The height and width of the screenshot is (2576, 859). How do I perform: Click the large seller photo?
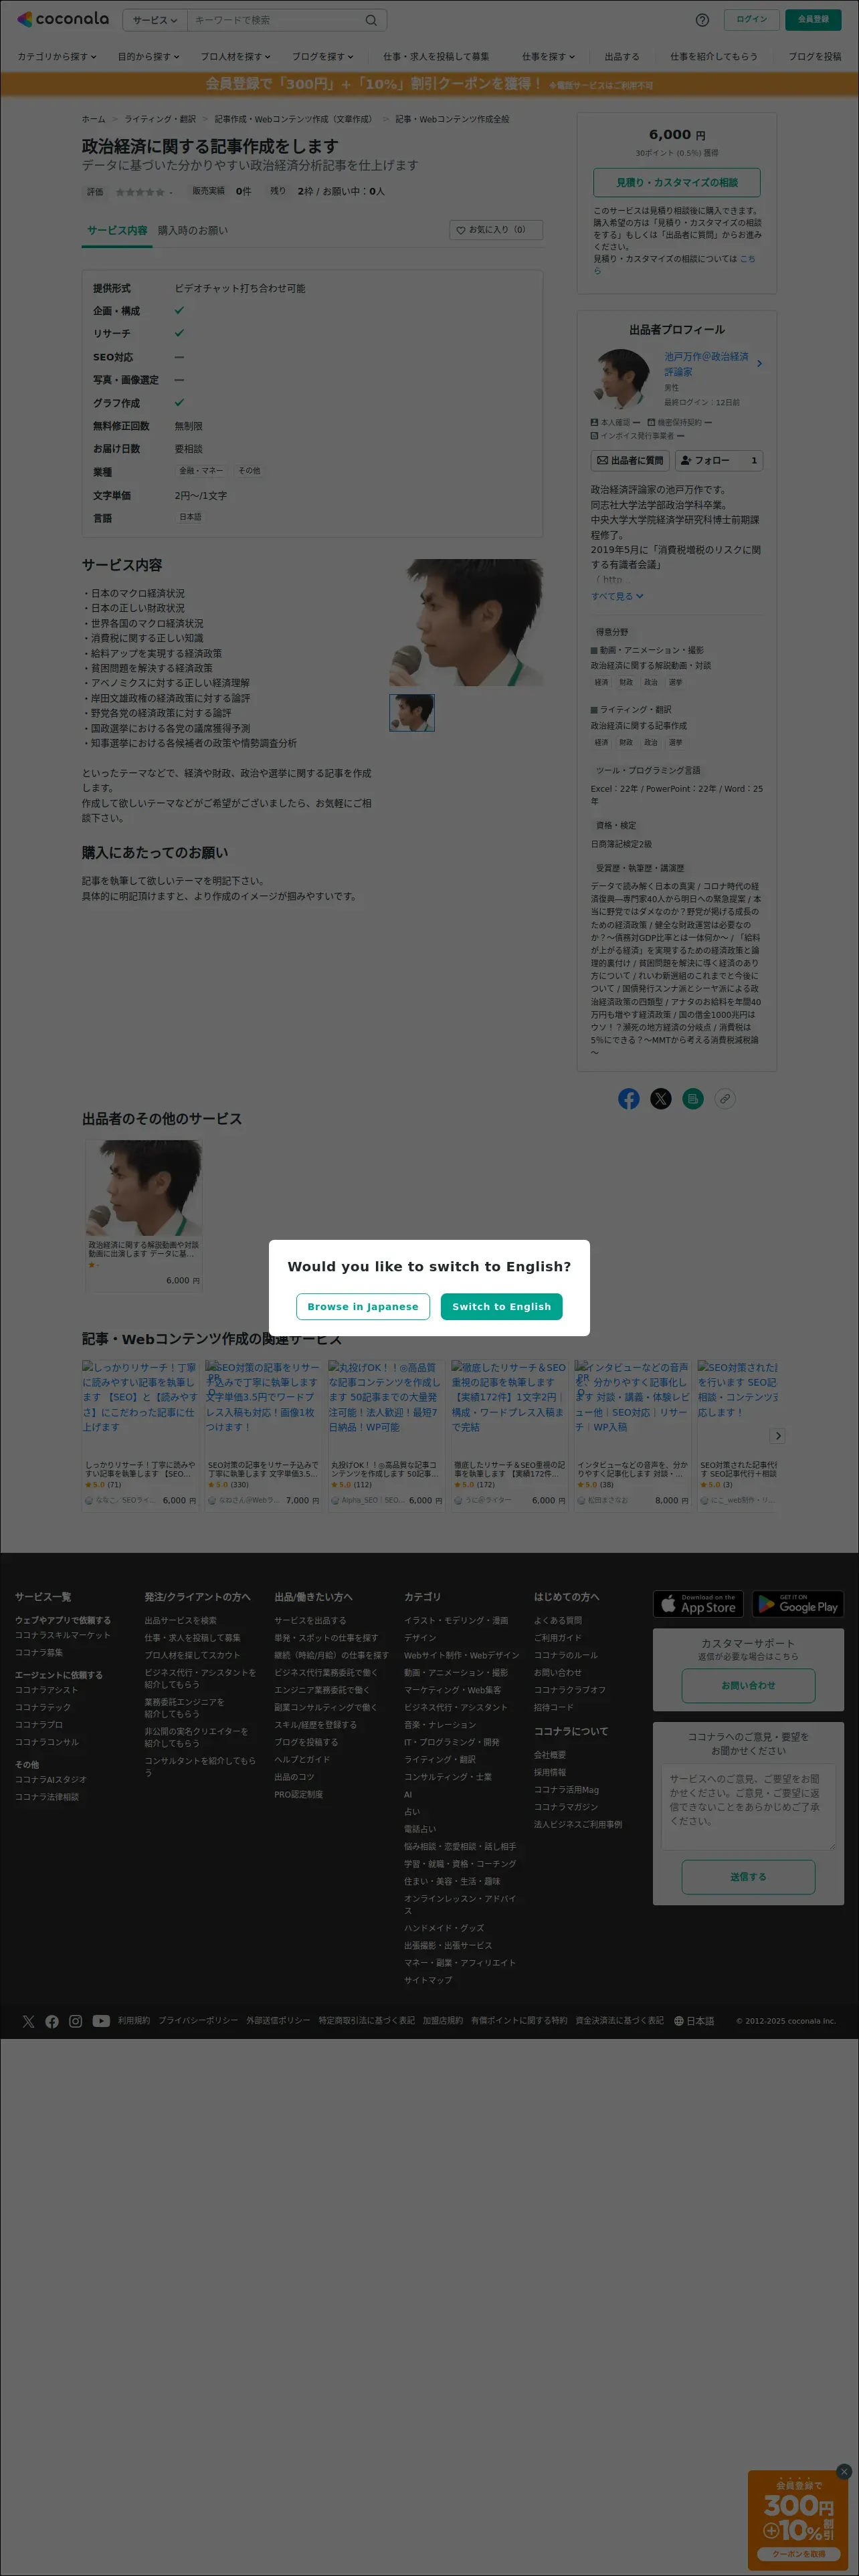coord(466,622)
